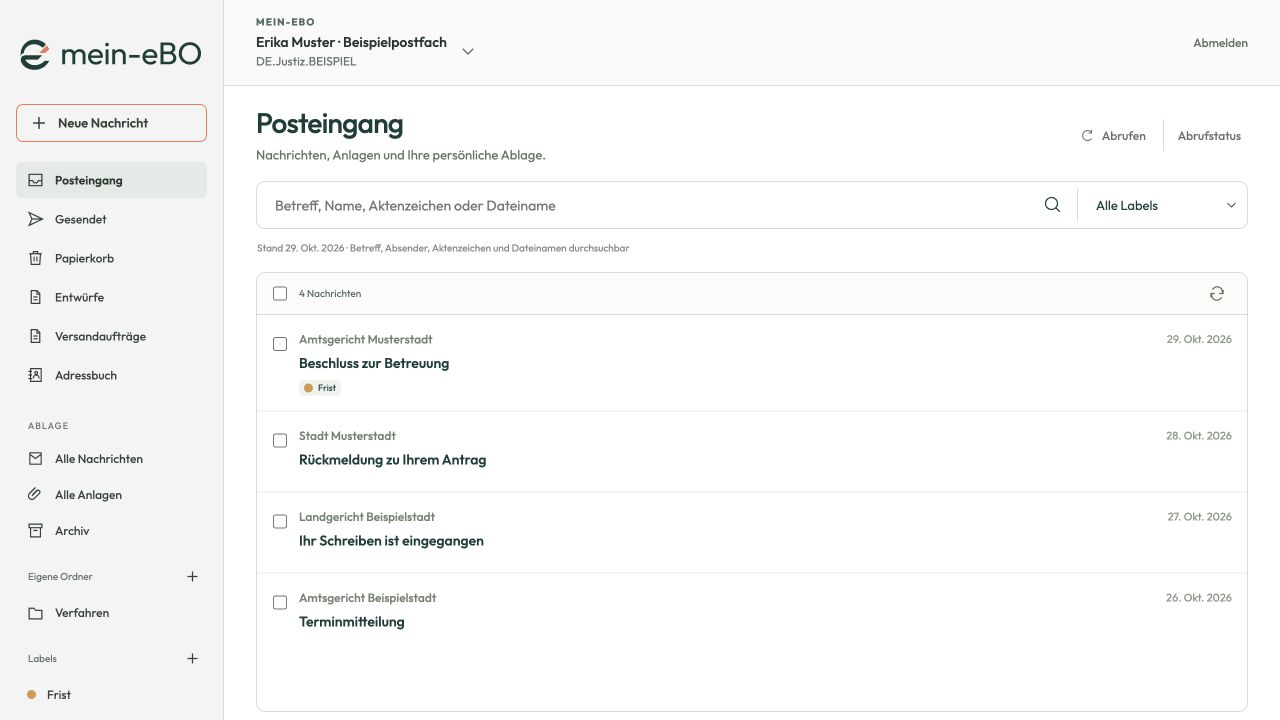This screenshot has width=1280, height=720.
Task: Click the Frist tag on Beschluss message
Action: point(320,388)
